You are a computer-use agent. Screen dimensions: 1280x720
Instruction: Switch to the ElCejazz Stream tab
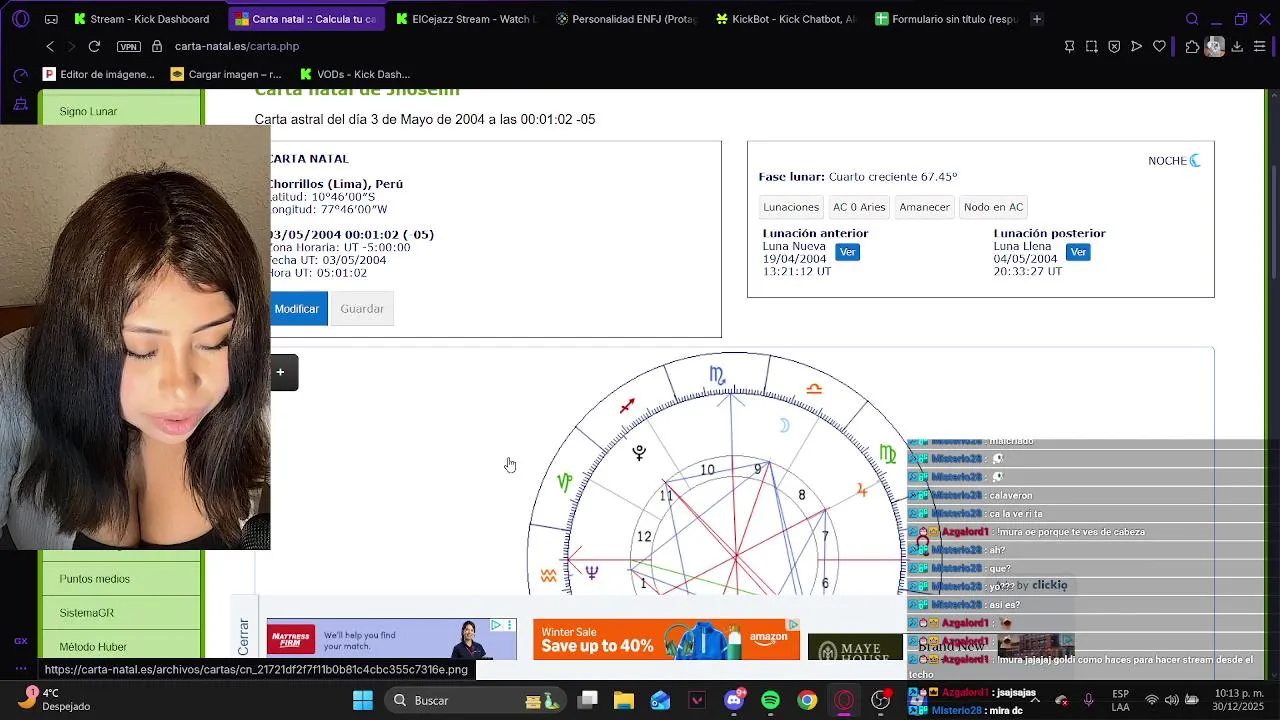[x=466, y=19]
